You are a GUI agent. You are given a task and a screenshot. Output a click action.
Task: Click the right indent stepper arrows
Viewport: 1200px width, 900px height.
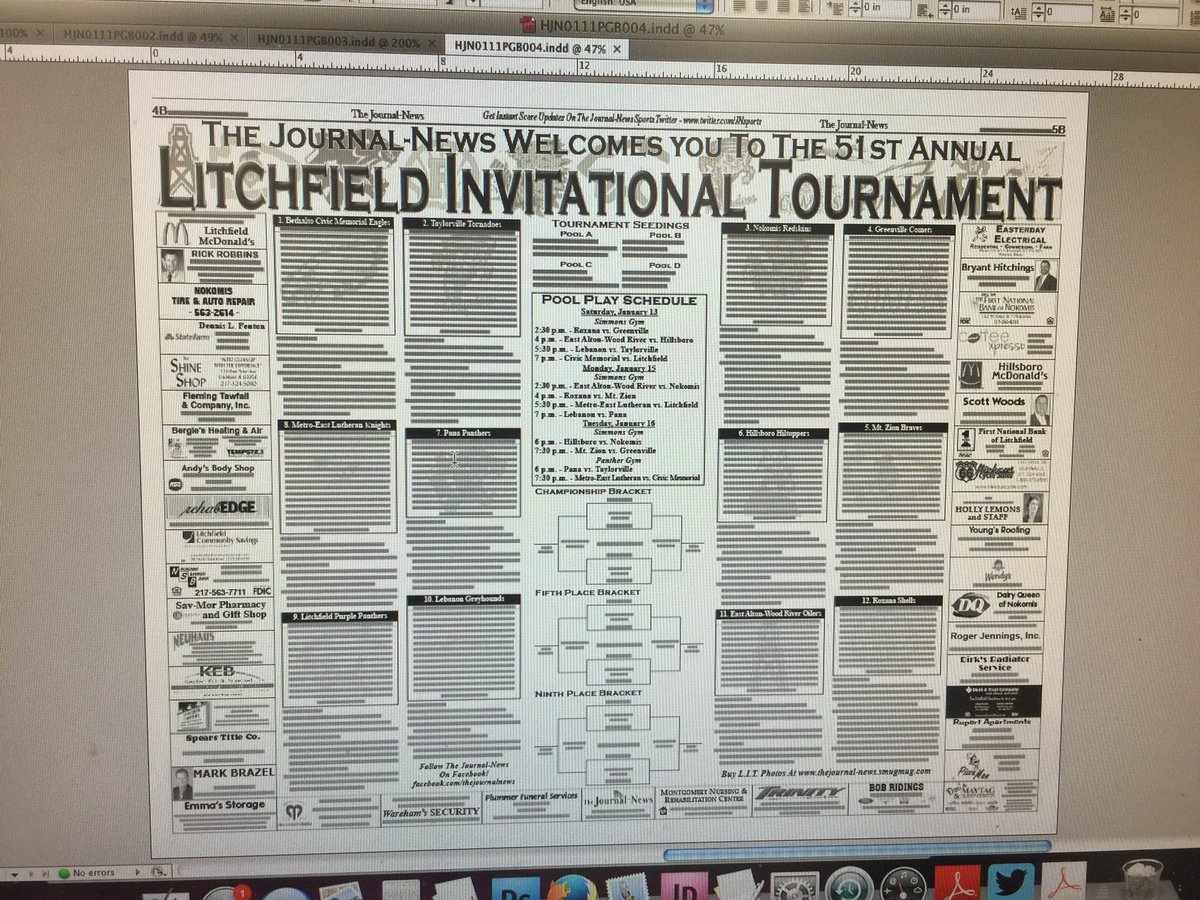[x=945, y=9]
